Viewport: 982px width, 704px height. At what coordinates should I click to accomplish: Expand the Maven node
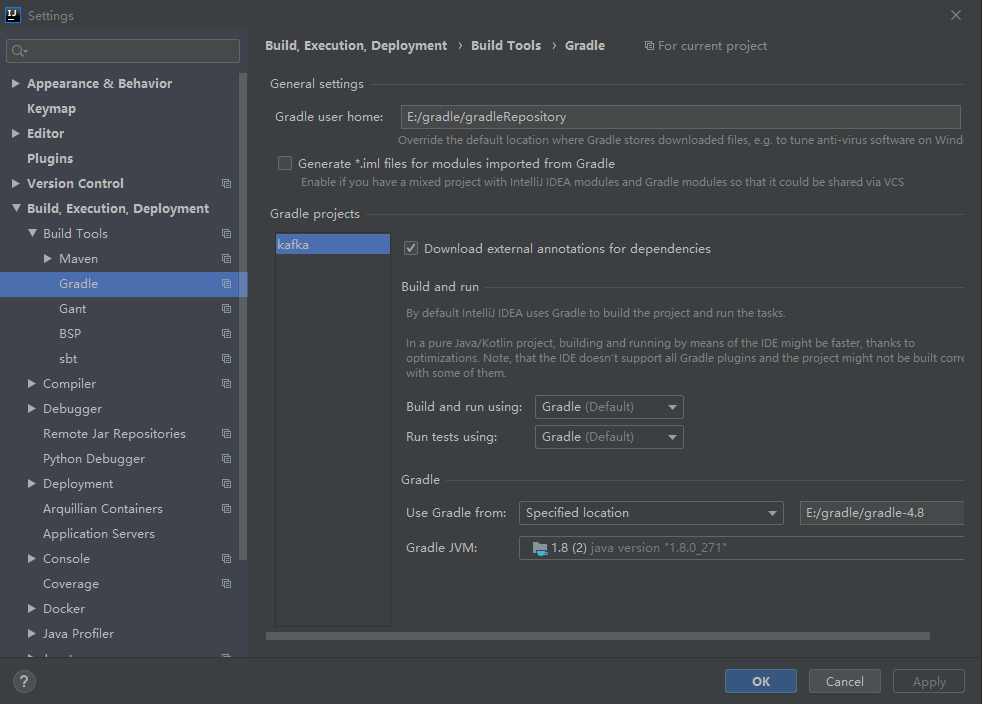(x=48, y=259)
